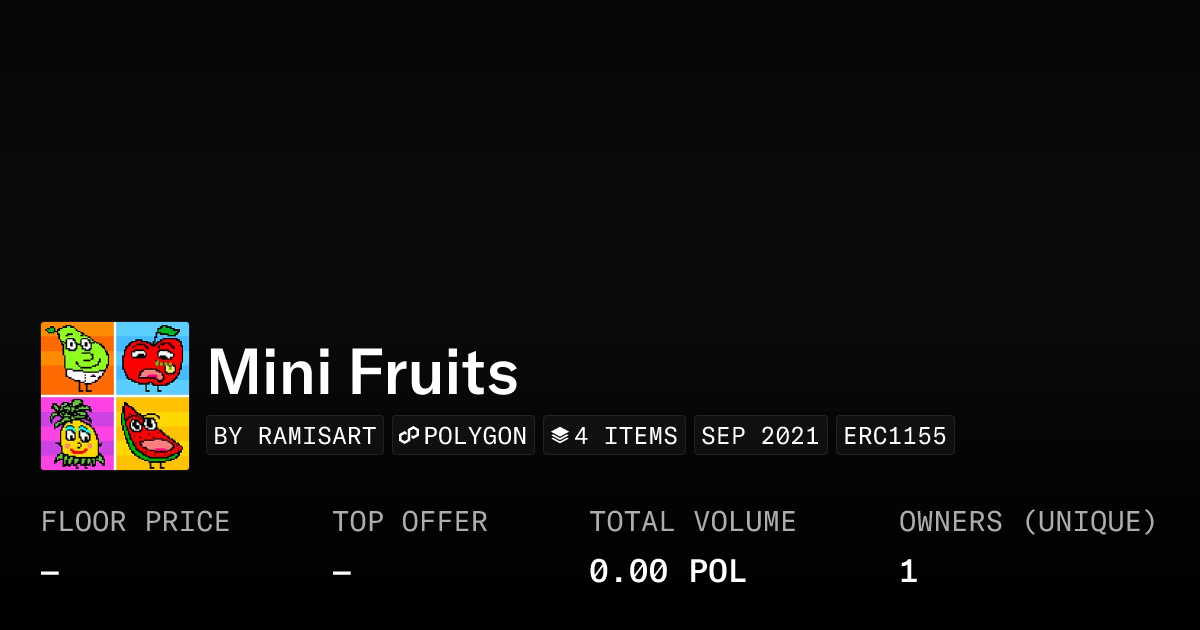Screen dimensions: 1200x630
Task: Click the SEP 2021 date badge
Action: [x=760, y=436]
